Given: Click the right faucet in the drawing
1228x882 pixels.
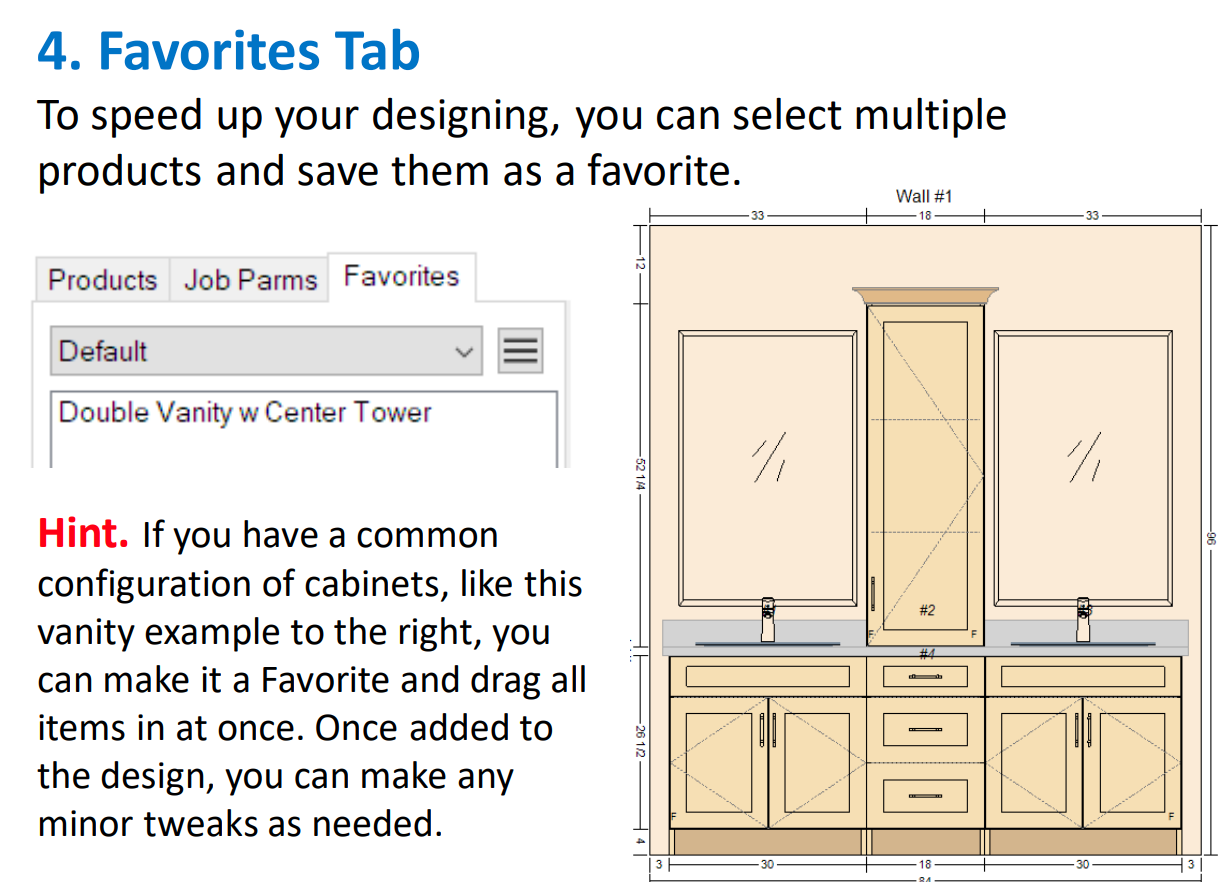Looking at the screenshot, I should [x=1084, y=620].
